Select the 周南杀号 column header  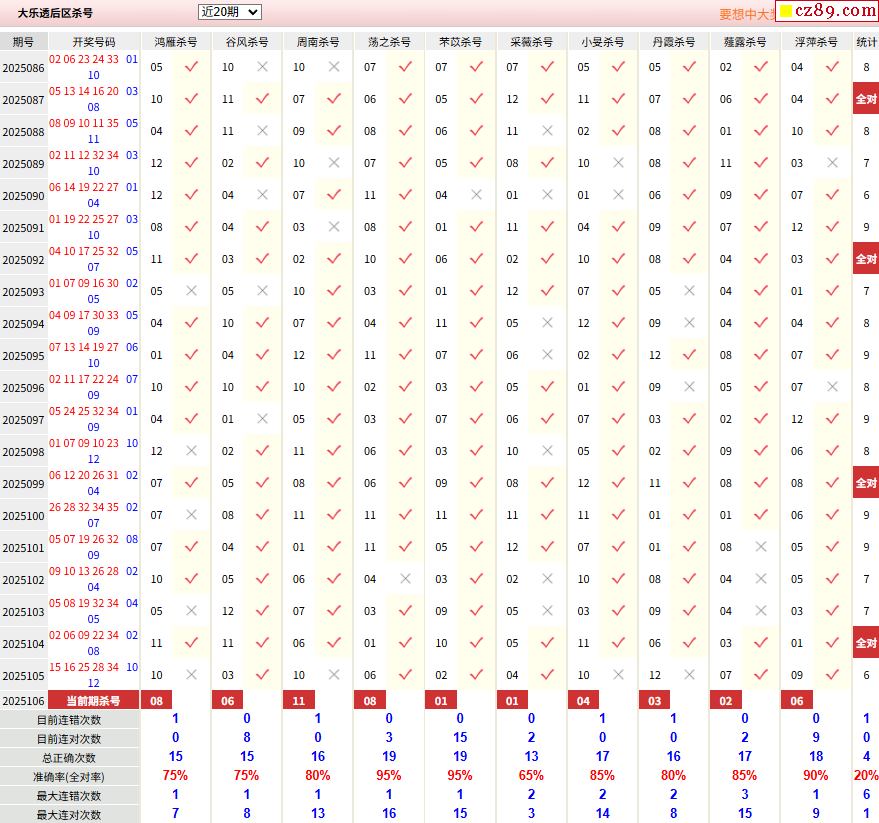pos(318,41)
